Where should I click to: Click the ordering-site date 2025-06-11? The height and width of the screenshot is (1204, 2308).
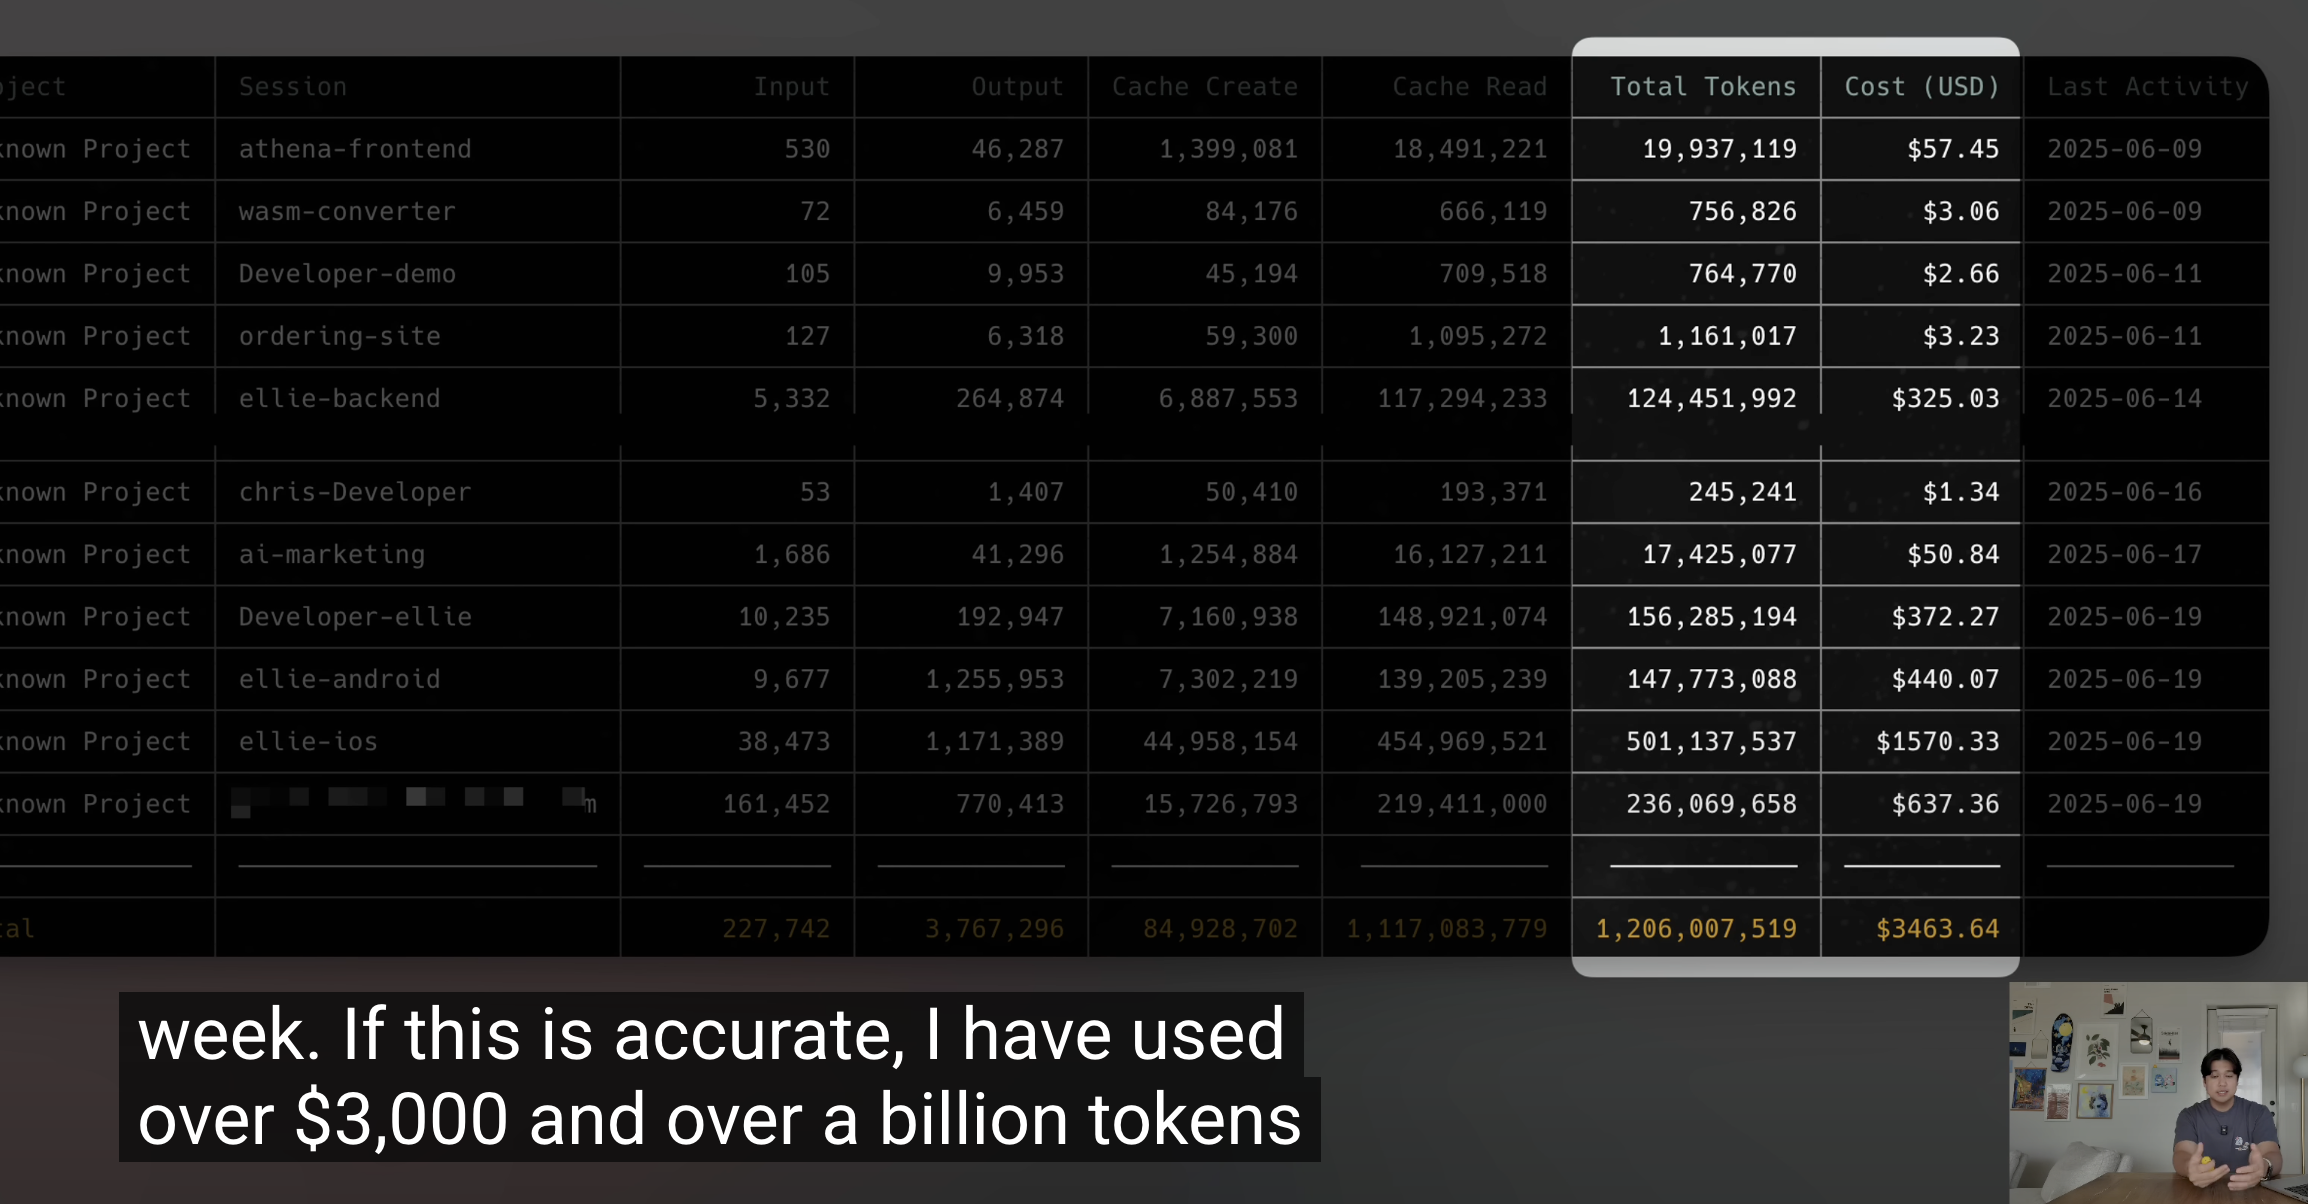click(2124, 337)
